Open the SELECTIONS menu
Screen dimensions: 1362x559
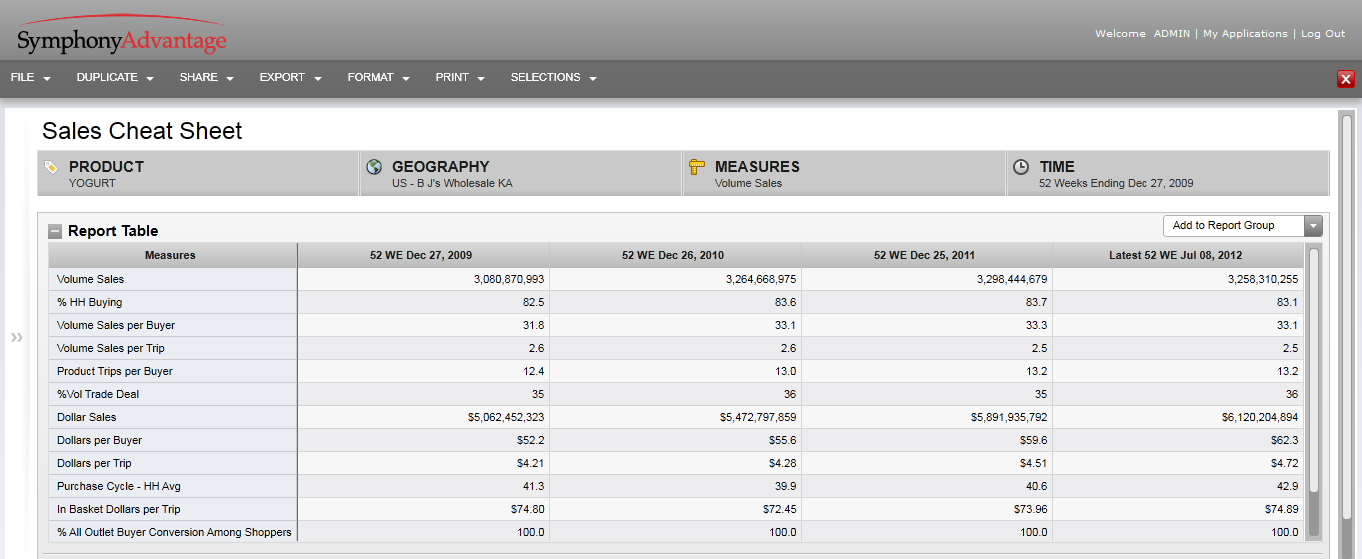(553, 78)
